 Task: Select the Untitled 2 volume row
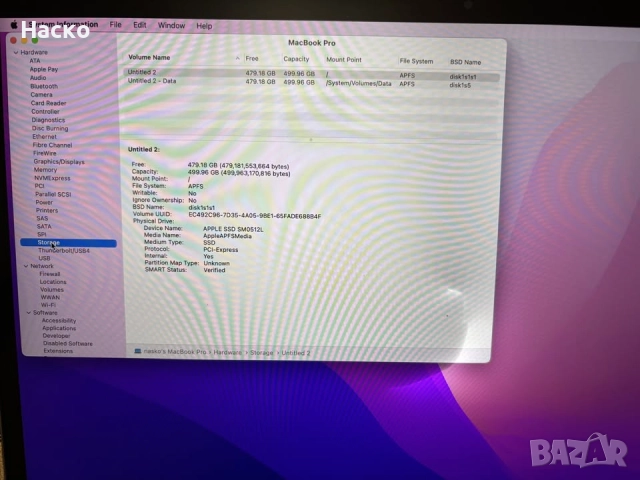311,74
